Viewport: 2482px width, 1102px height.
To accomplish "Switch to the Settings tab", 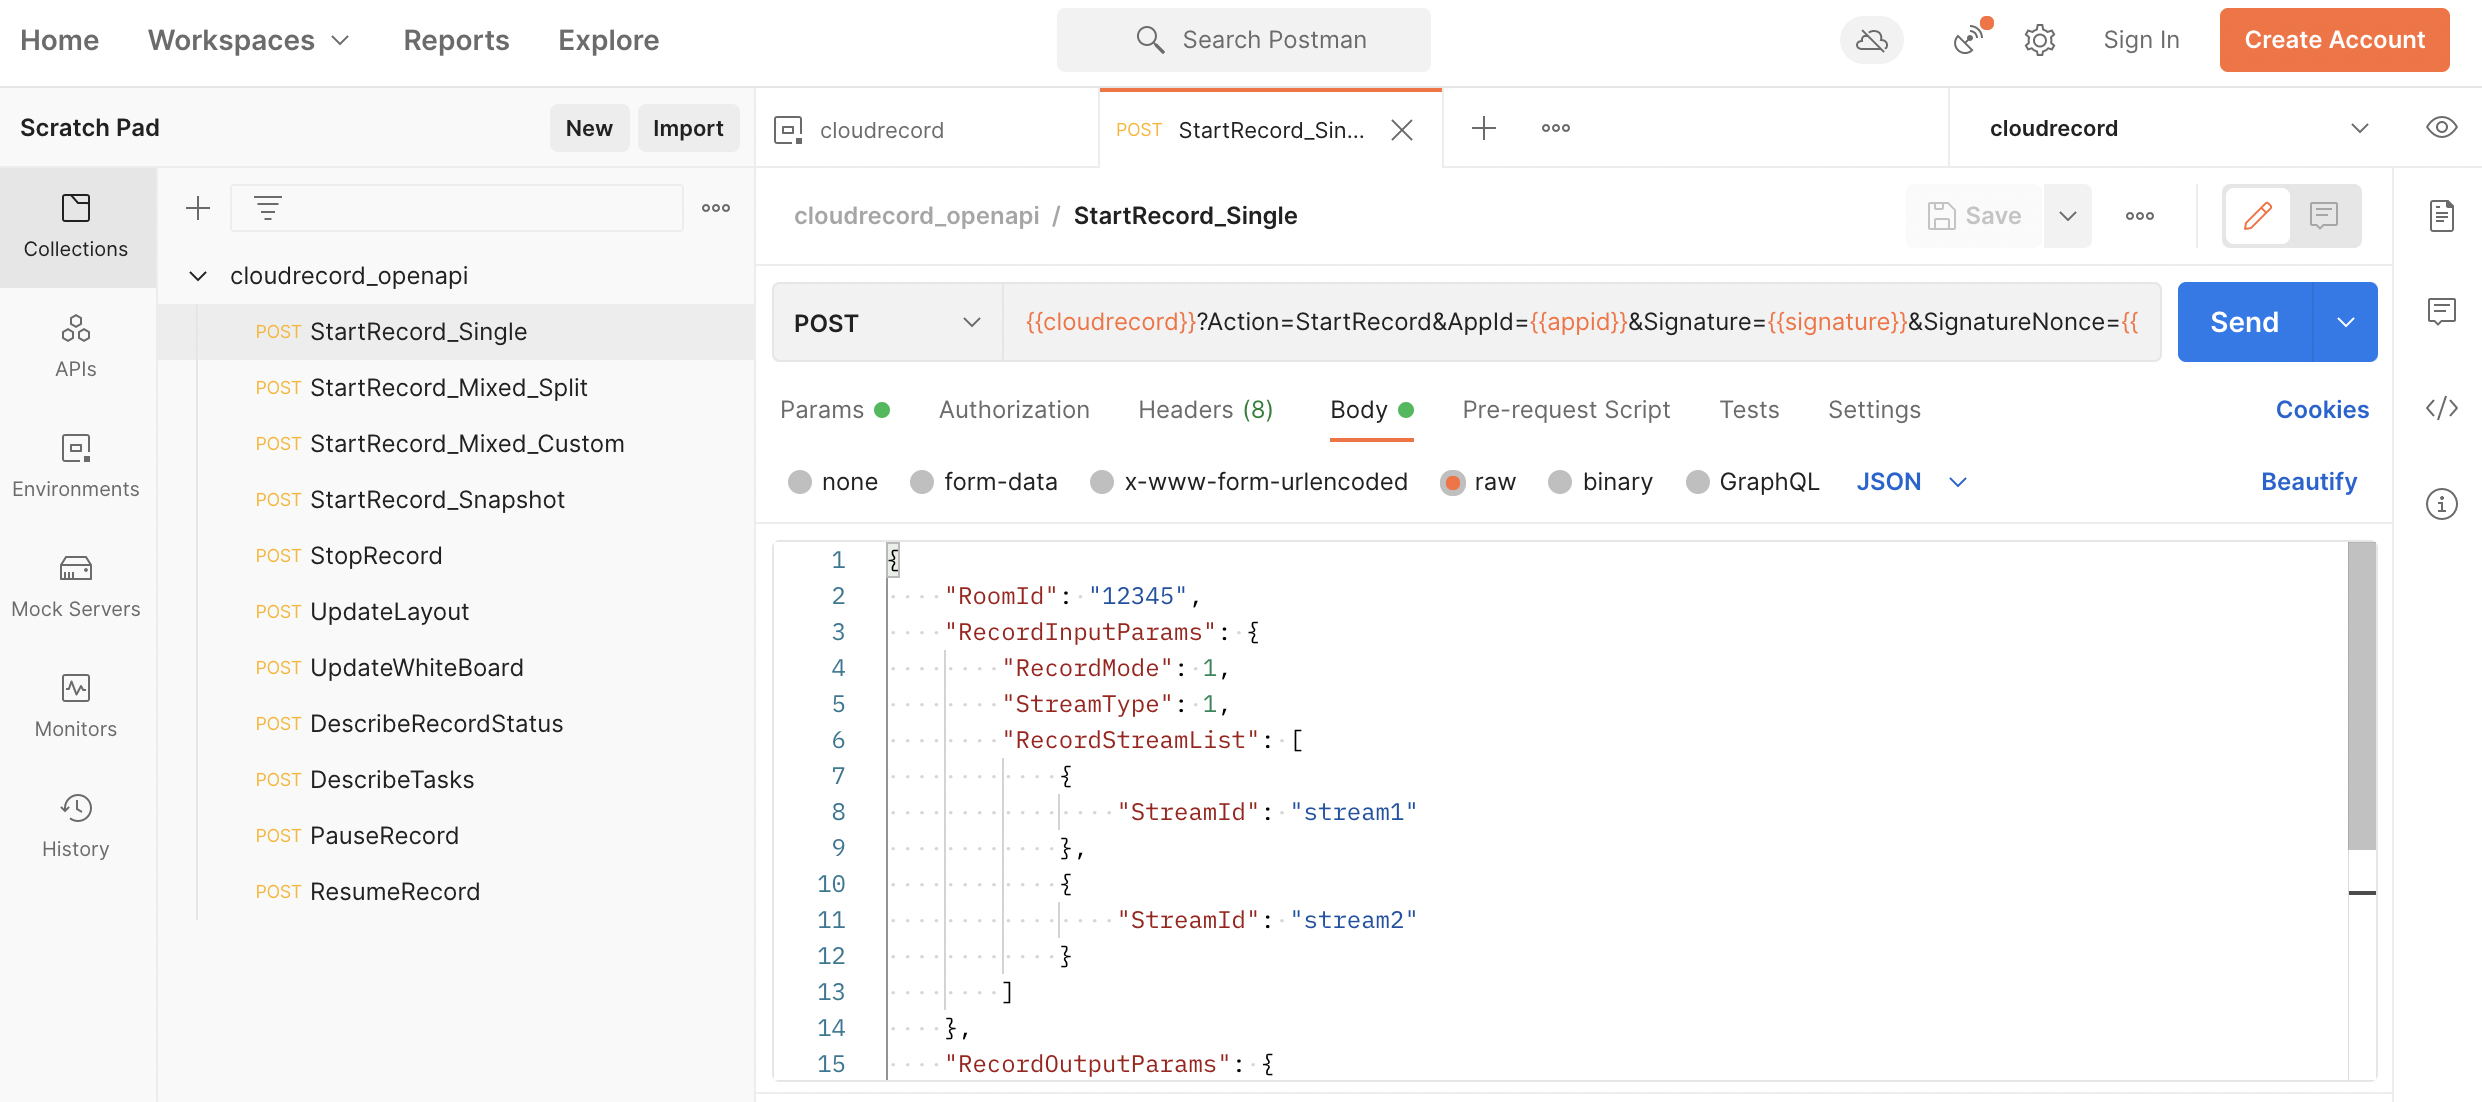I will point(1874,410).
